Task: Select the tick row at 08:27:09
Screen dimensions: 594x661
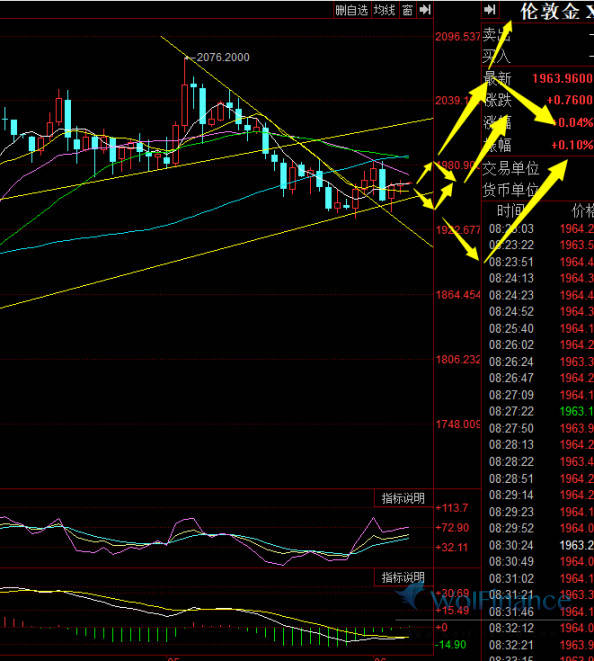Action: [x=541, y=395]
